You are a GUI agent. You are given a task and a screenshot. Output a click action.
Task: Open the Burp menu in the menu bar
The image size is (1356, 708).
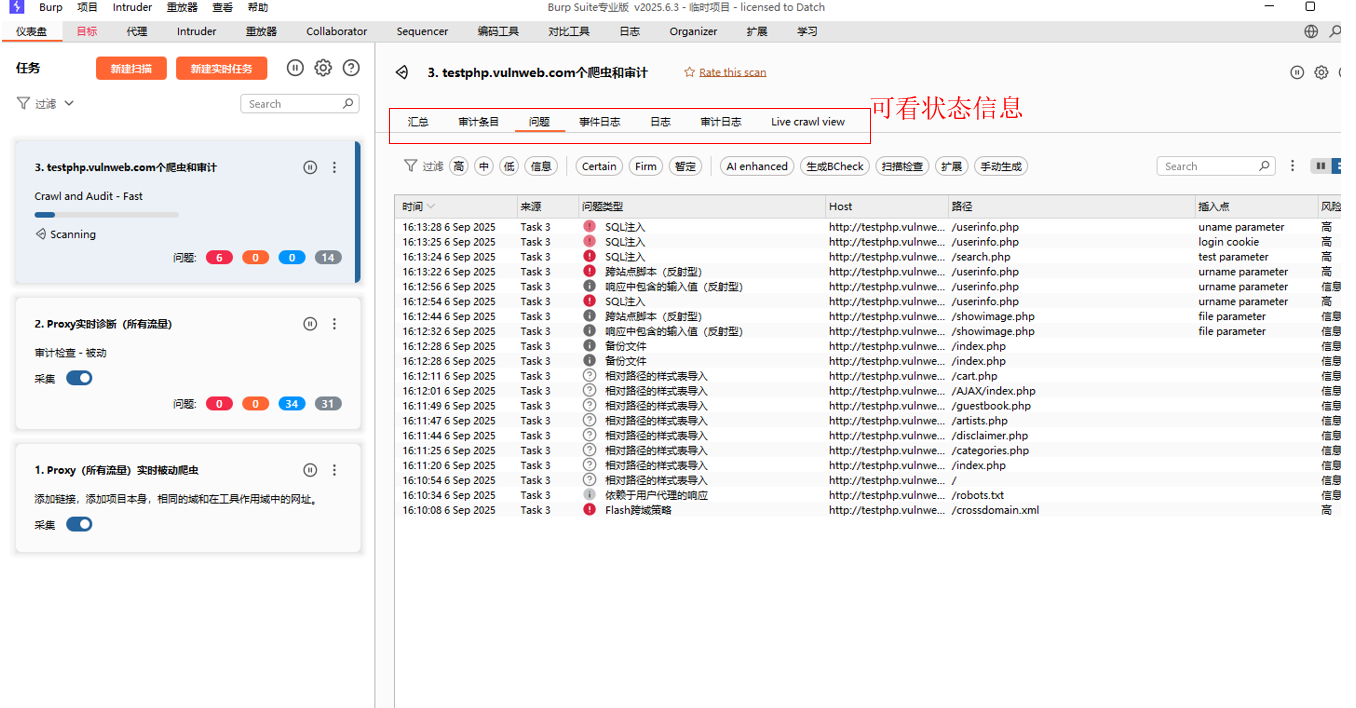pos(50,7)
